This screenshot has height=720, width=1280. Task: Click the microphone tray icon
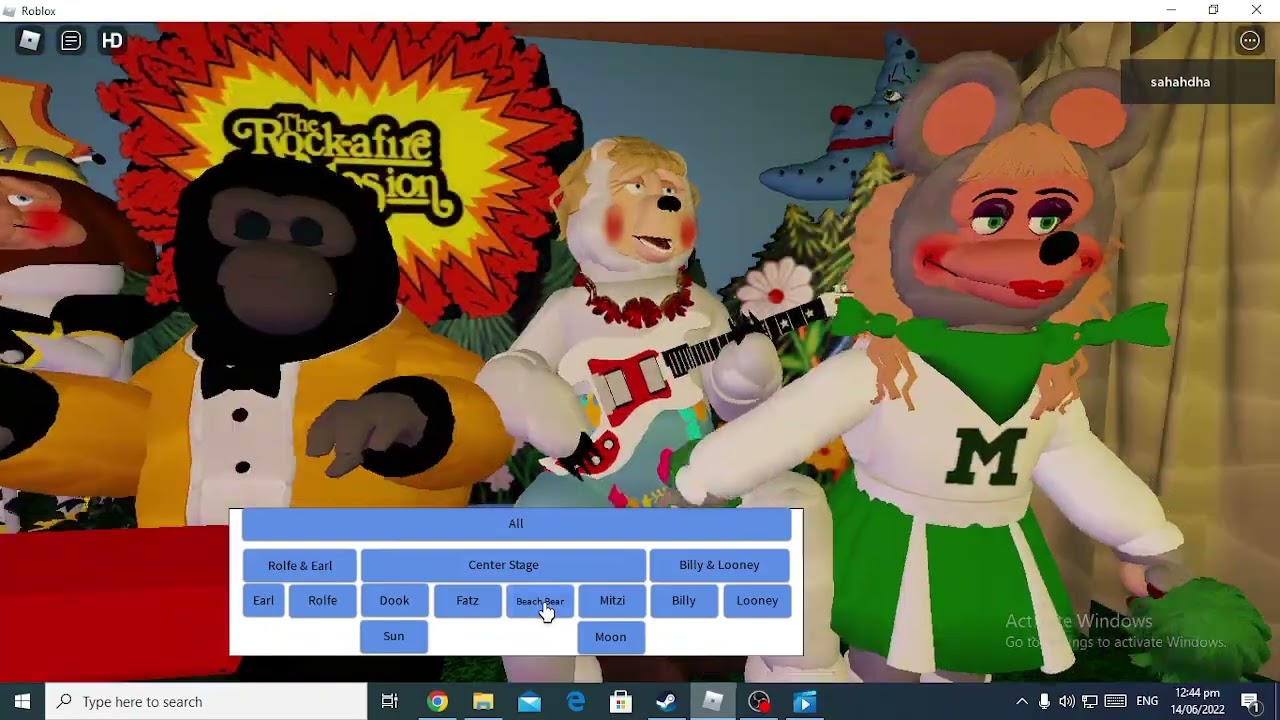(x=1044, y=702)
